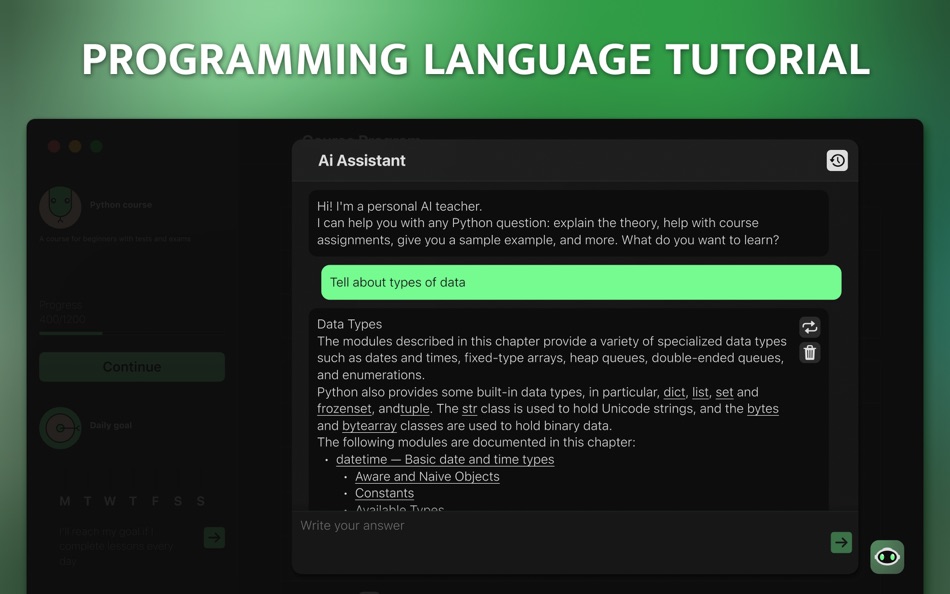Send the message with the green arrow
This screenshot has width=950, height=594.
(841, 542)
